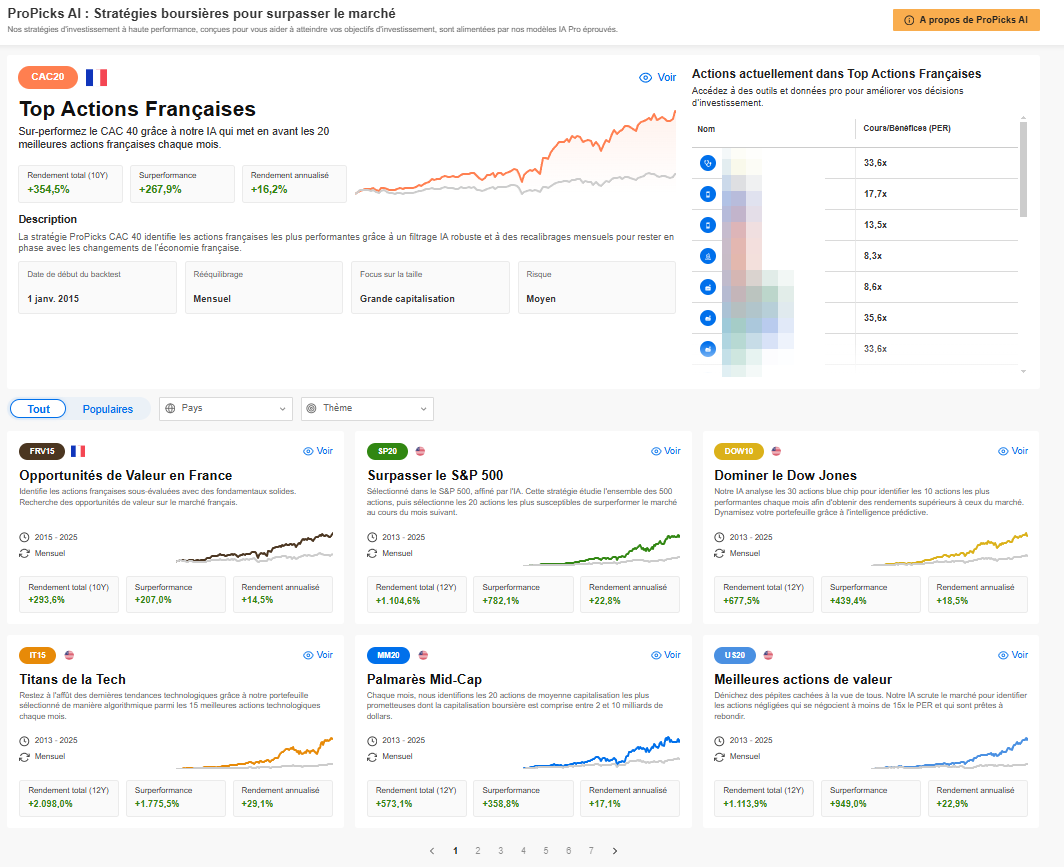The height and width of the screenshot is (867, 1064).
Task: Click the US flag beside the US20 badge
Action: click(x=768, y=655)
